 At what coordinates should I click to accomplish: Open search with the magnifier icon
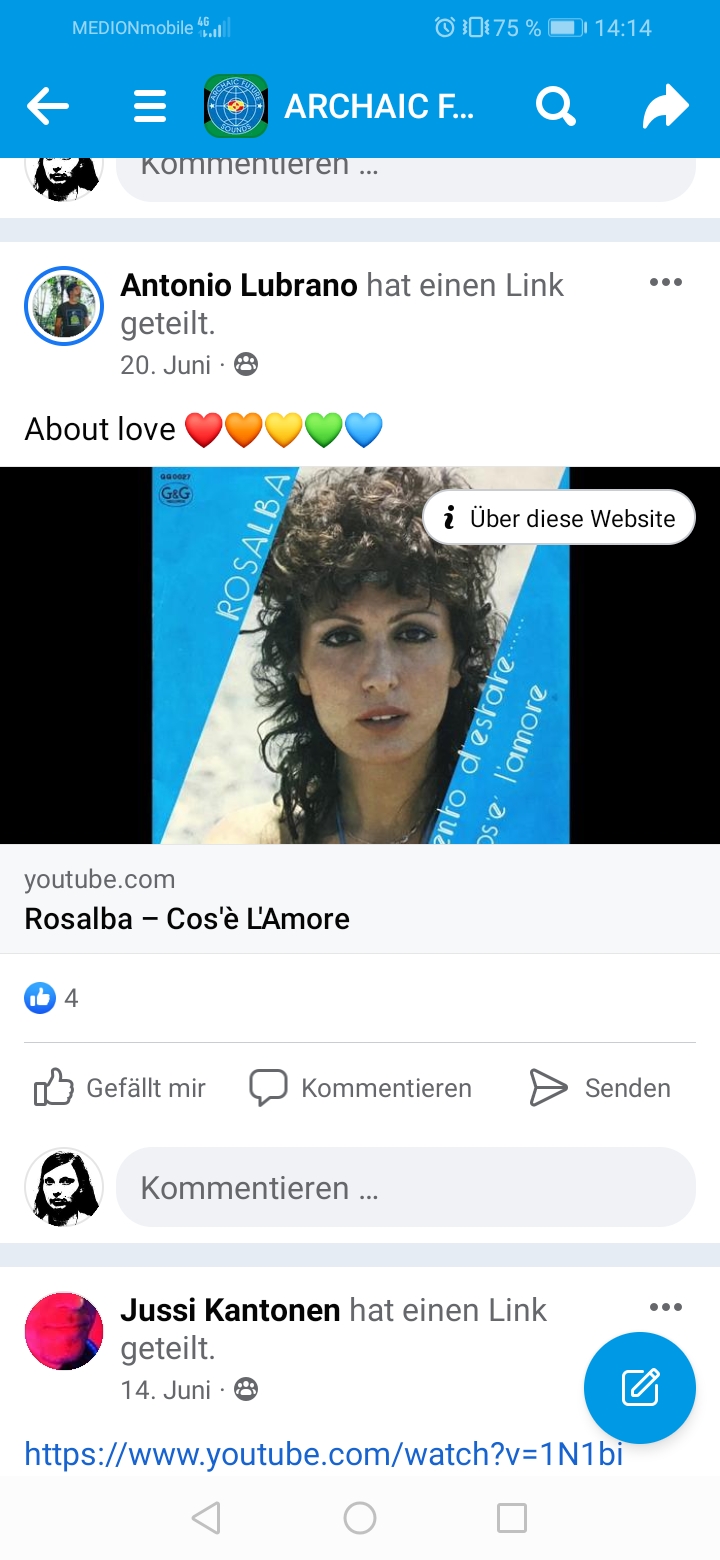[555, 105]
